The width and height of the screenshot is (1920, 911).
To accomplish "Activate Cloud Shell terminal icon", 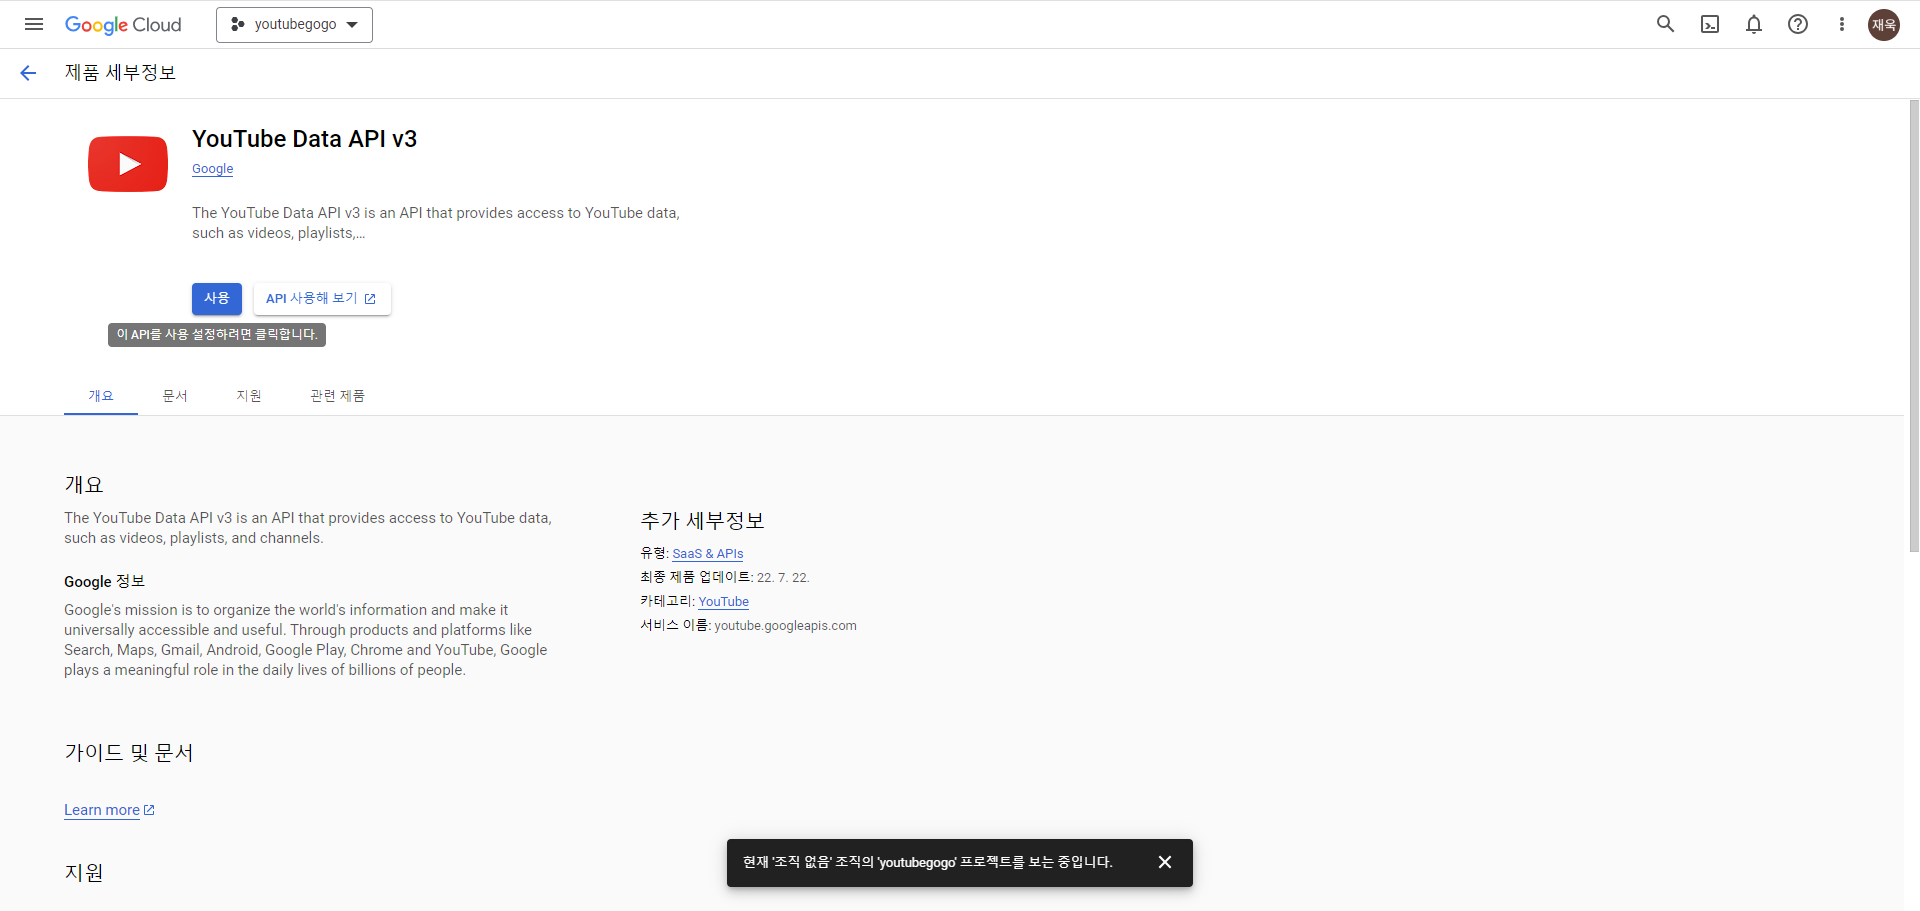I will pos(1710,24).
